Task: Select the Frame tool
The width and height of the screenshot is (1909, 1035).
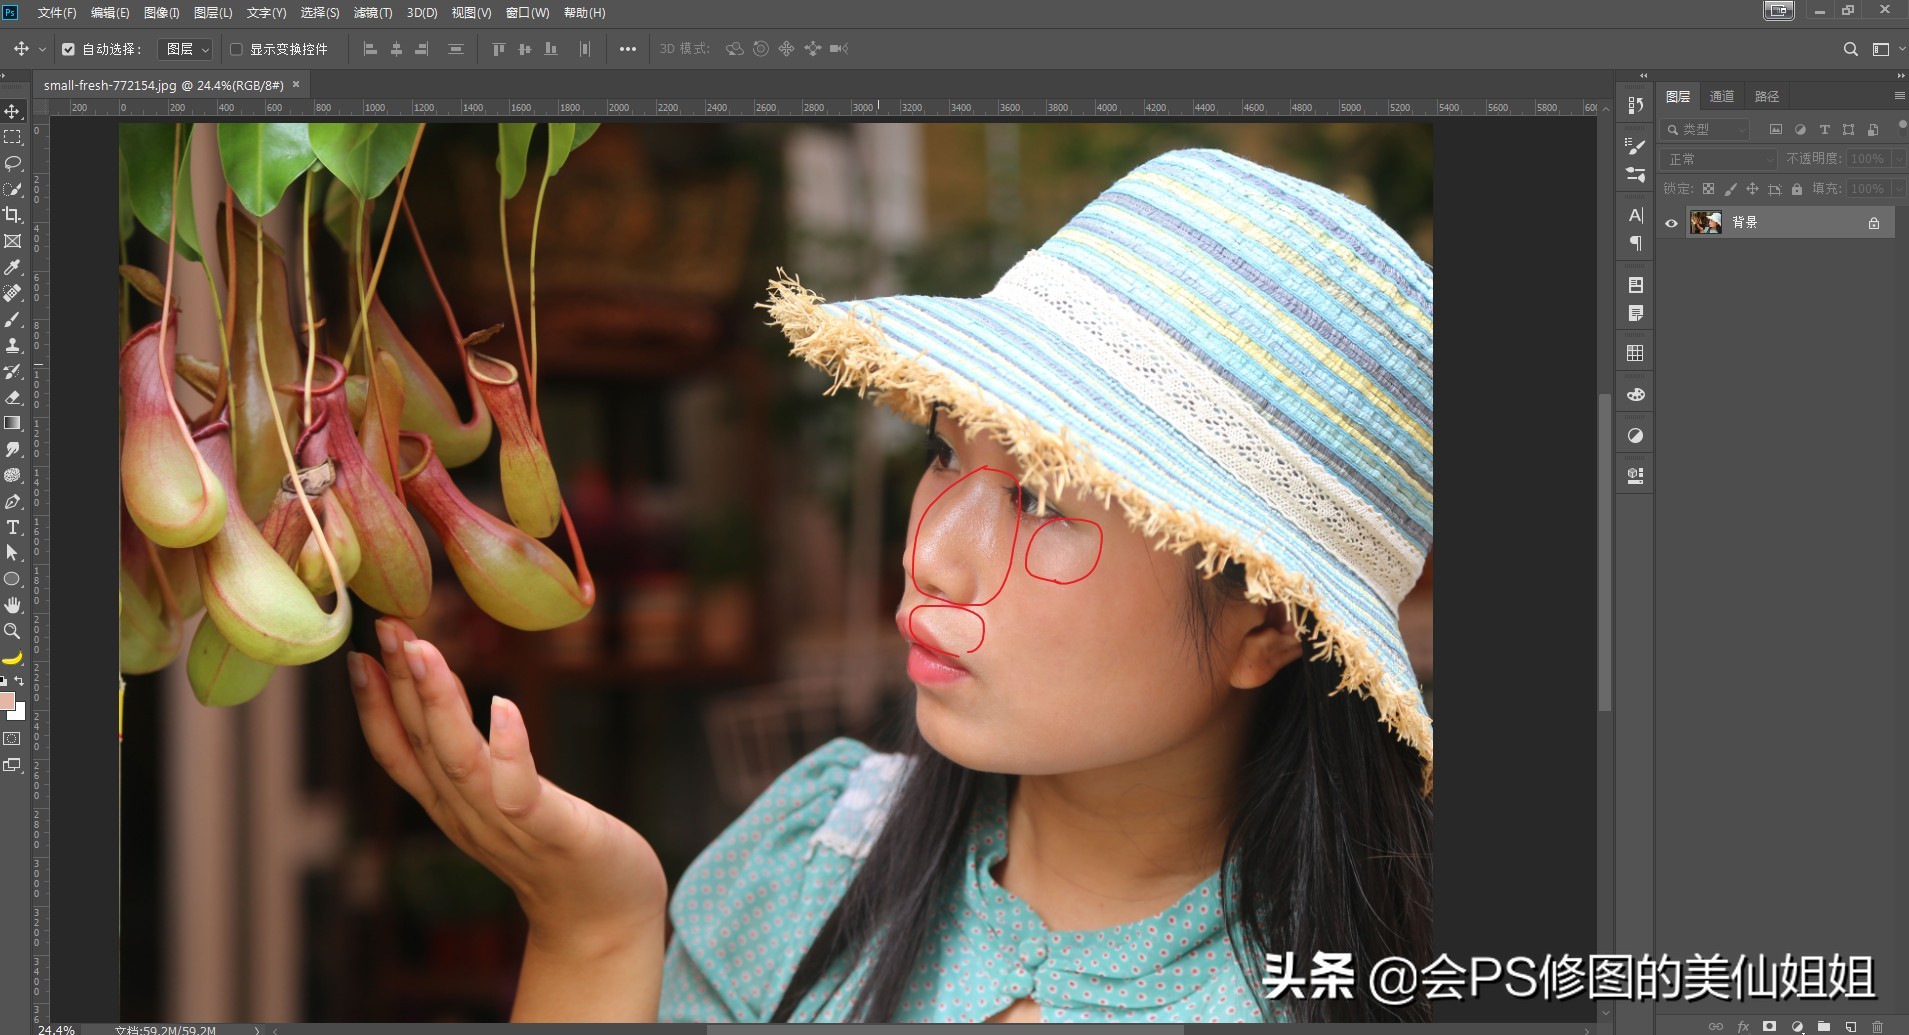Action: coord(13,241)
